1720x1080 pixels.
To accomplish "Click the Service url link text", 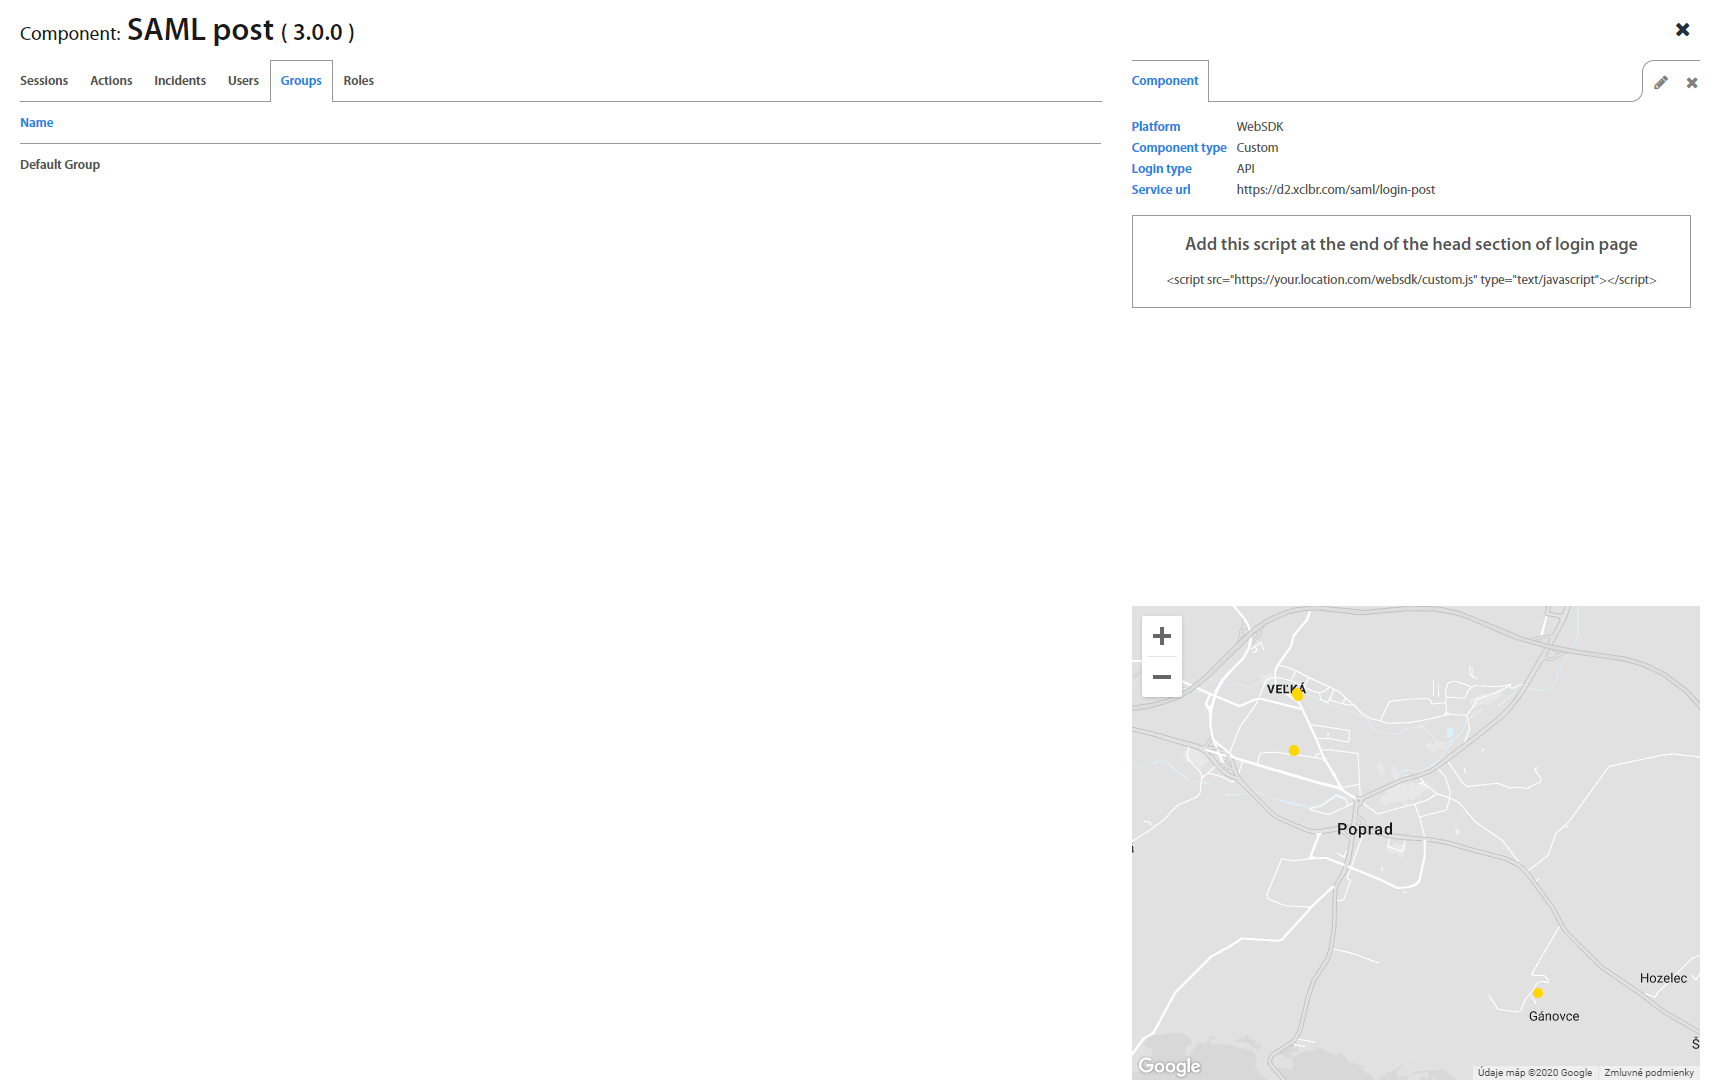I will pyautogui.click(x=1335, y=190).
